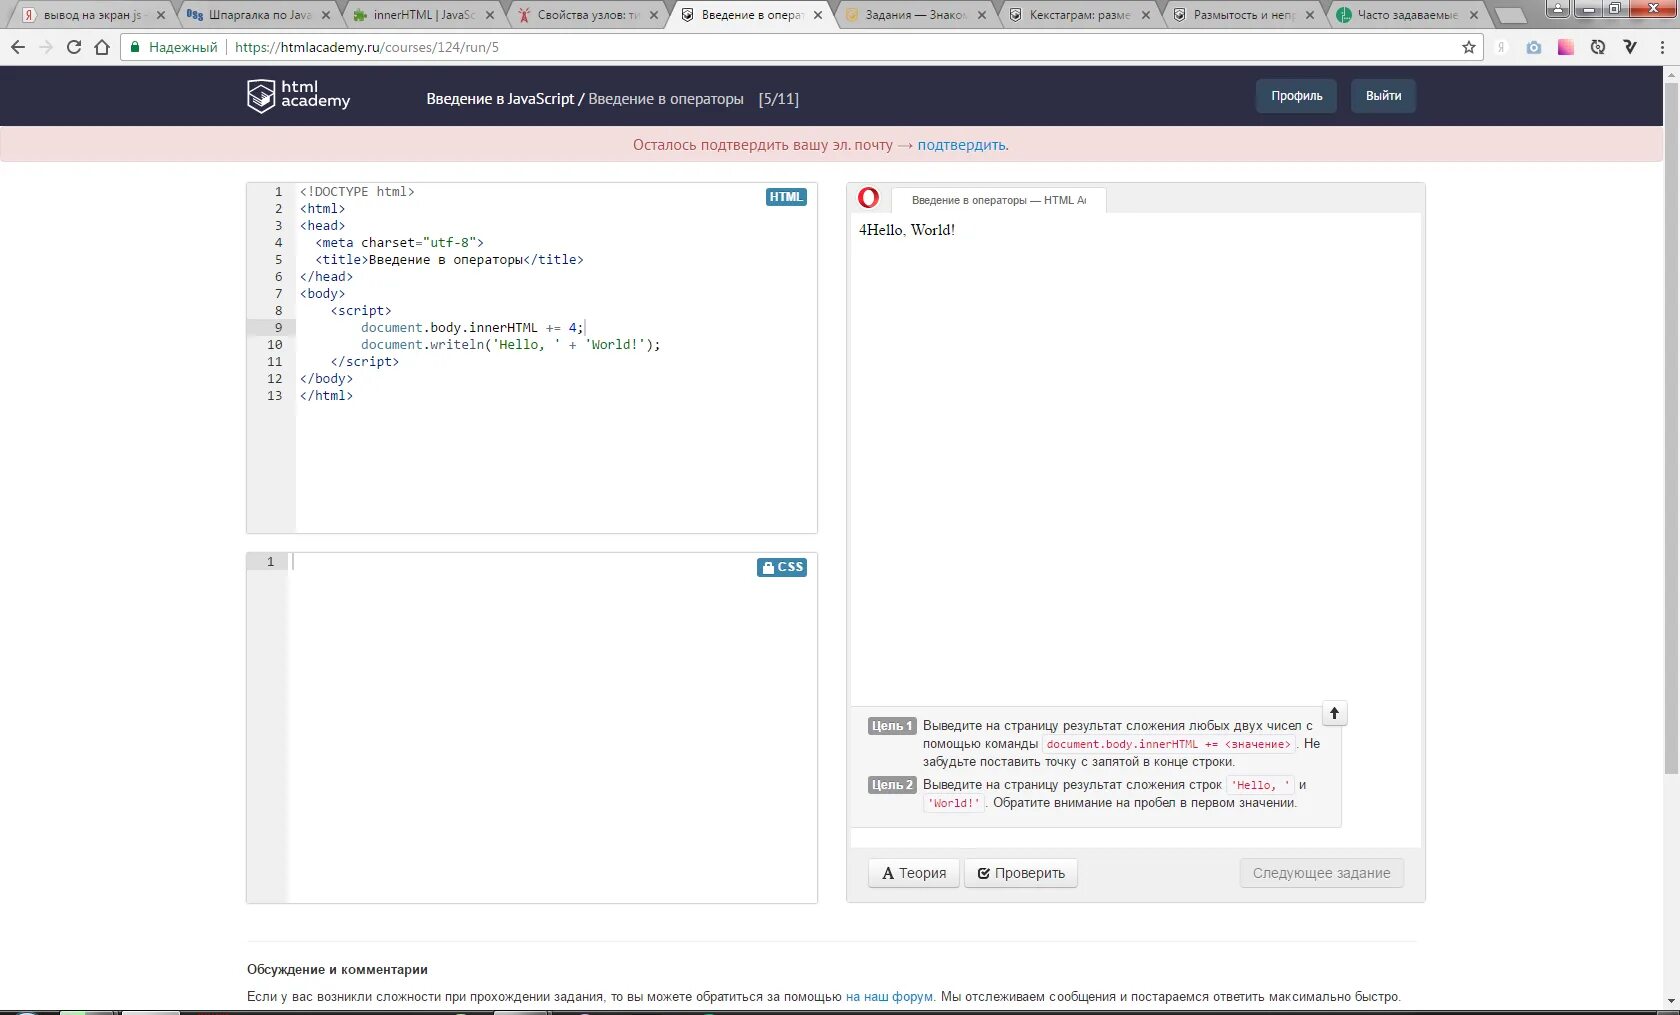Switch to the 'Часто задаваемые' tab
The height and width of the screenshot is (1015, 1680).
point(1406,15)
